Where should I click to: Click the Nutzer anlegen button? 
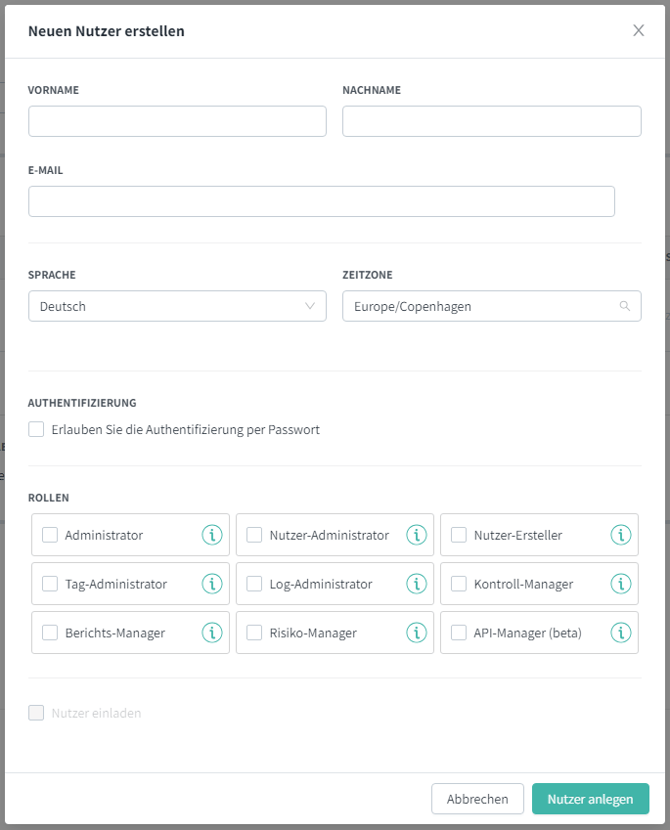[x=590, y=799]
